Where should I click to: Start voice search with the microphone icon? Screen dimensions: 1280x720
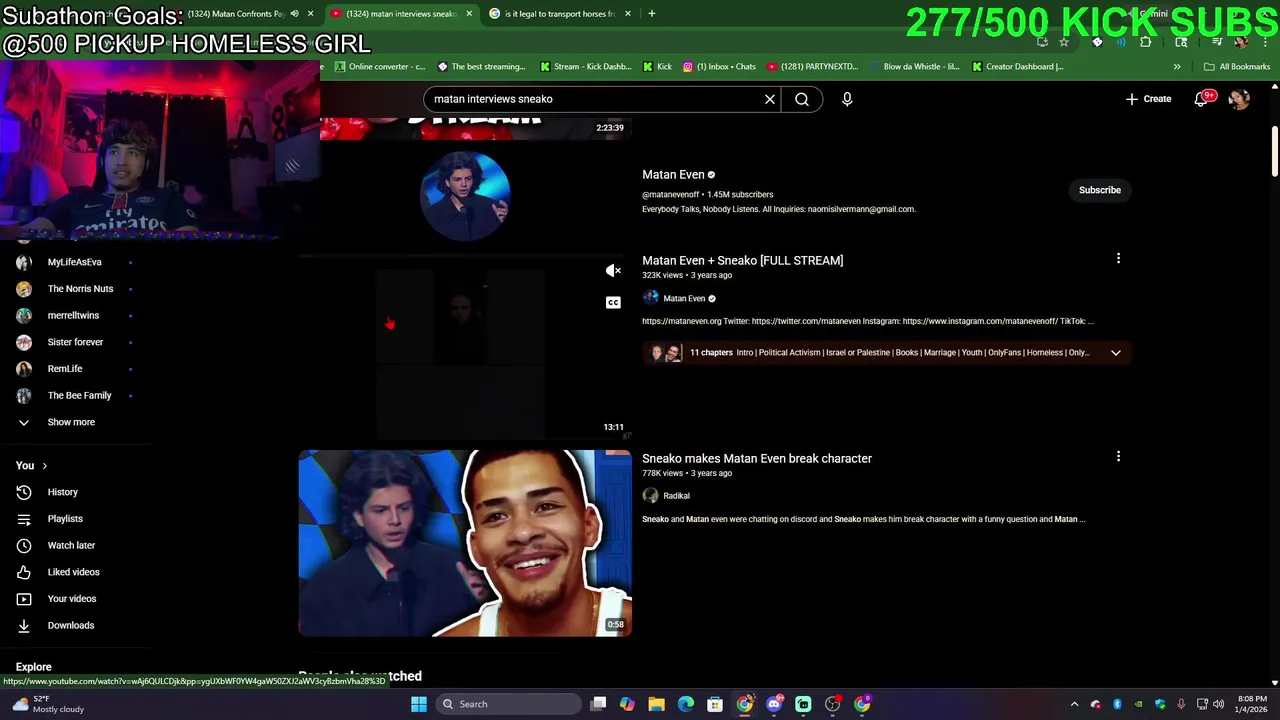click(847, 99)
